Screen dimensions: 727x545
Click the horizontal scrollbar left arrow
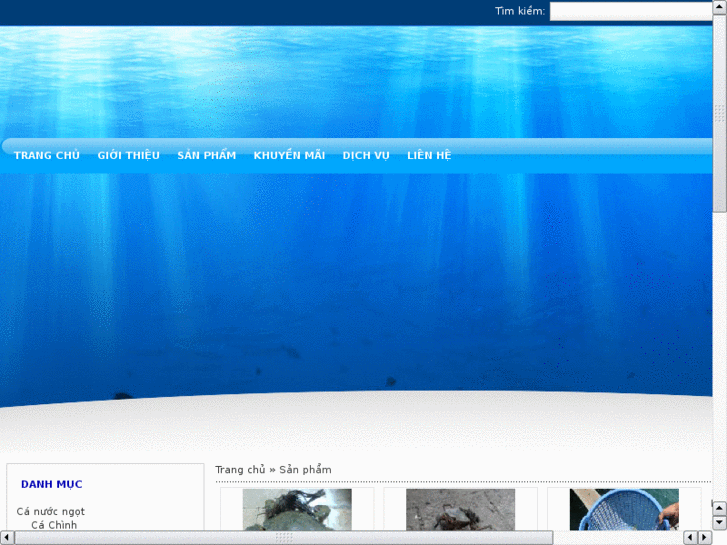pyautogui.click(x=7, y=538)
